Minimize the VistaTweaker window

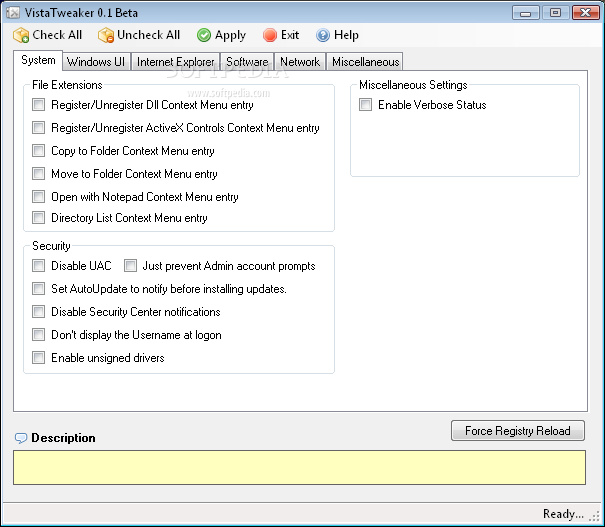click(526, 13)
